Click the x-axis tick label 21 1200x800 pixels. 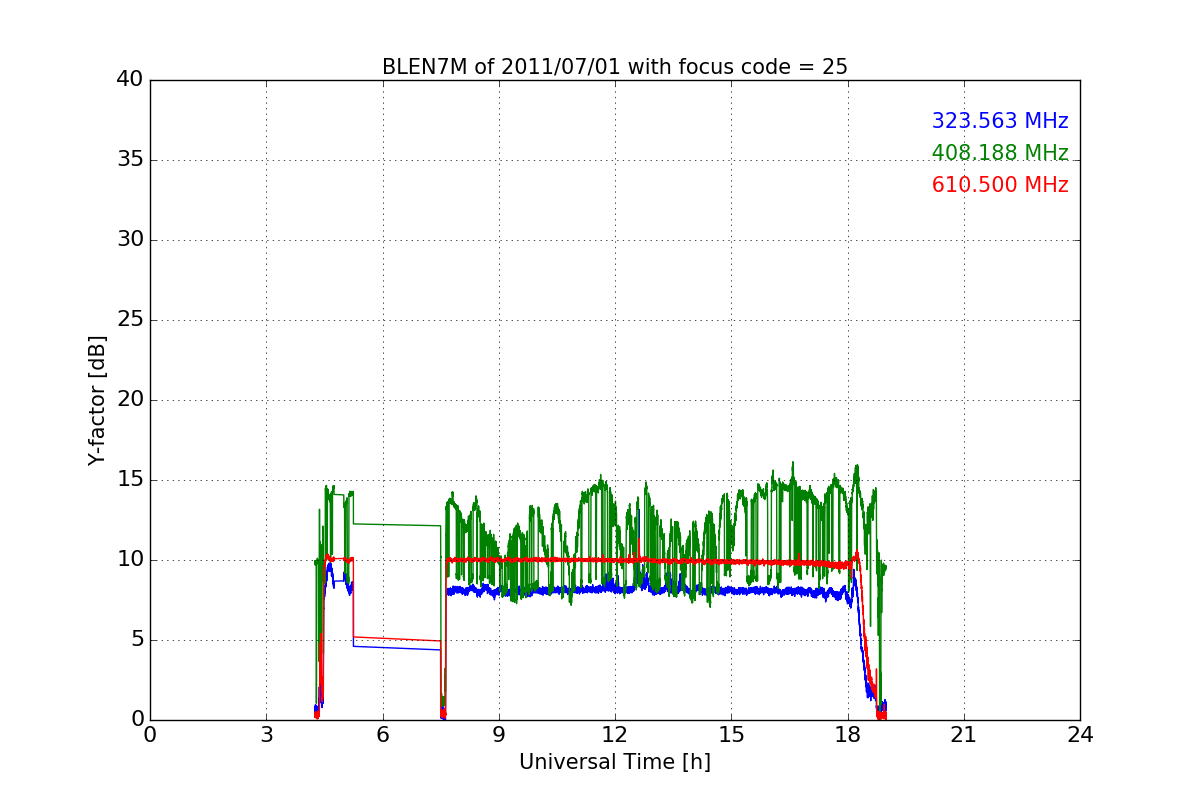[x=964, y=735]
